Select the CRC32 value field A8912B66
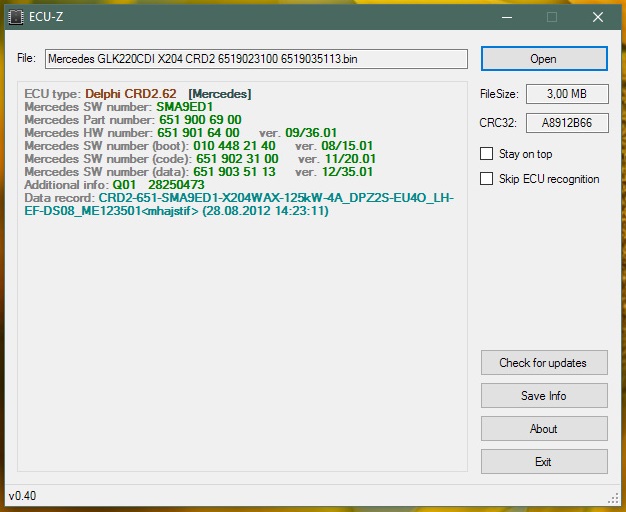Image resolution: width=626 pixels, height=512 pixels. [567, 123]
